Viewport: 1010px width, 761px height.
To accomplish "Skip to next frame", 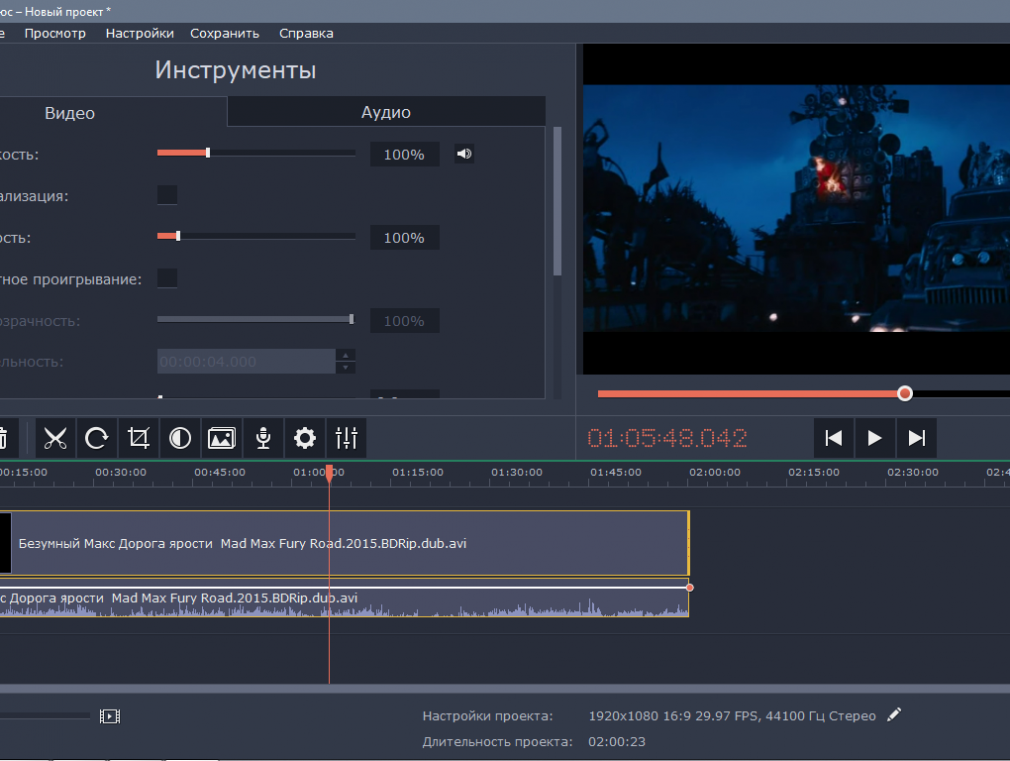I will tap(917, 438).
